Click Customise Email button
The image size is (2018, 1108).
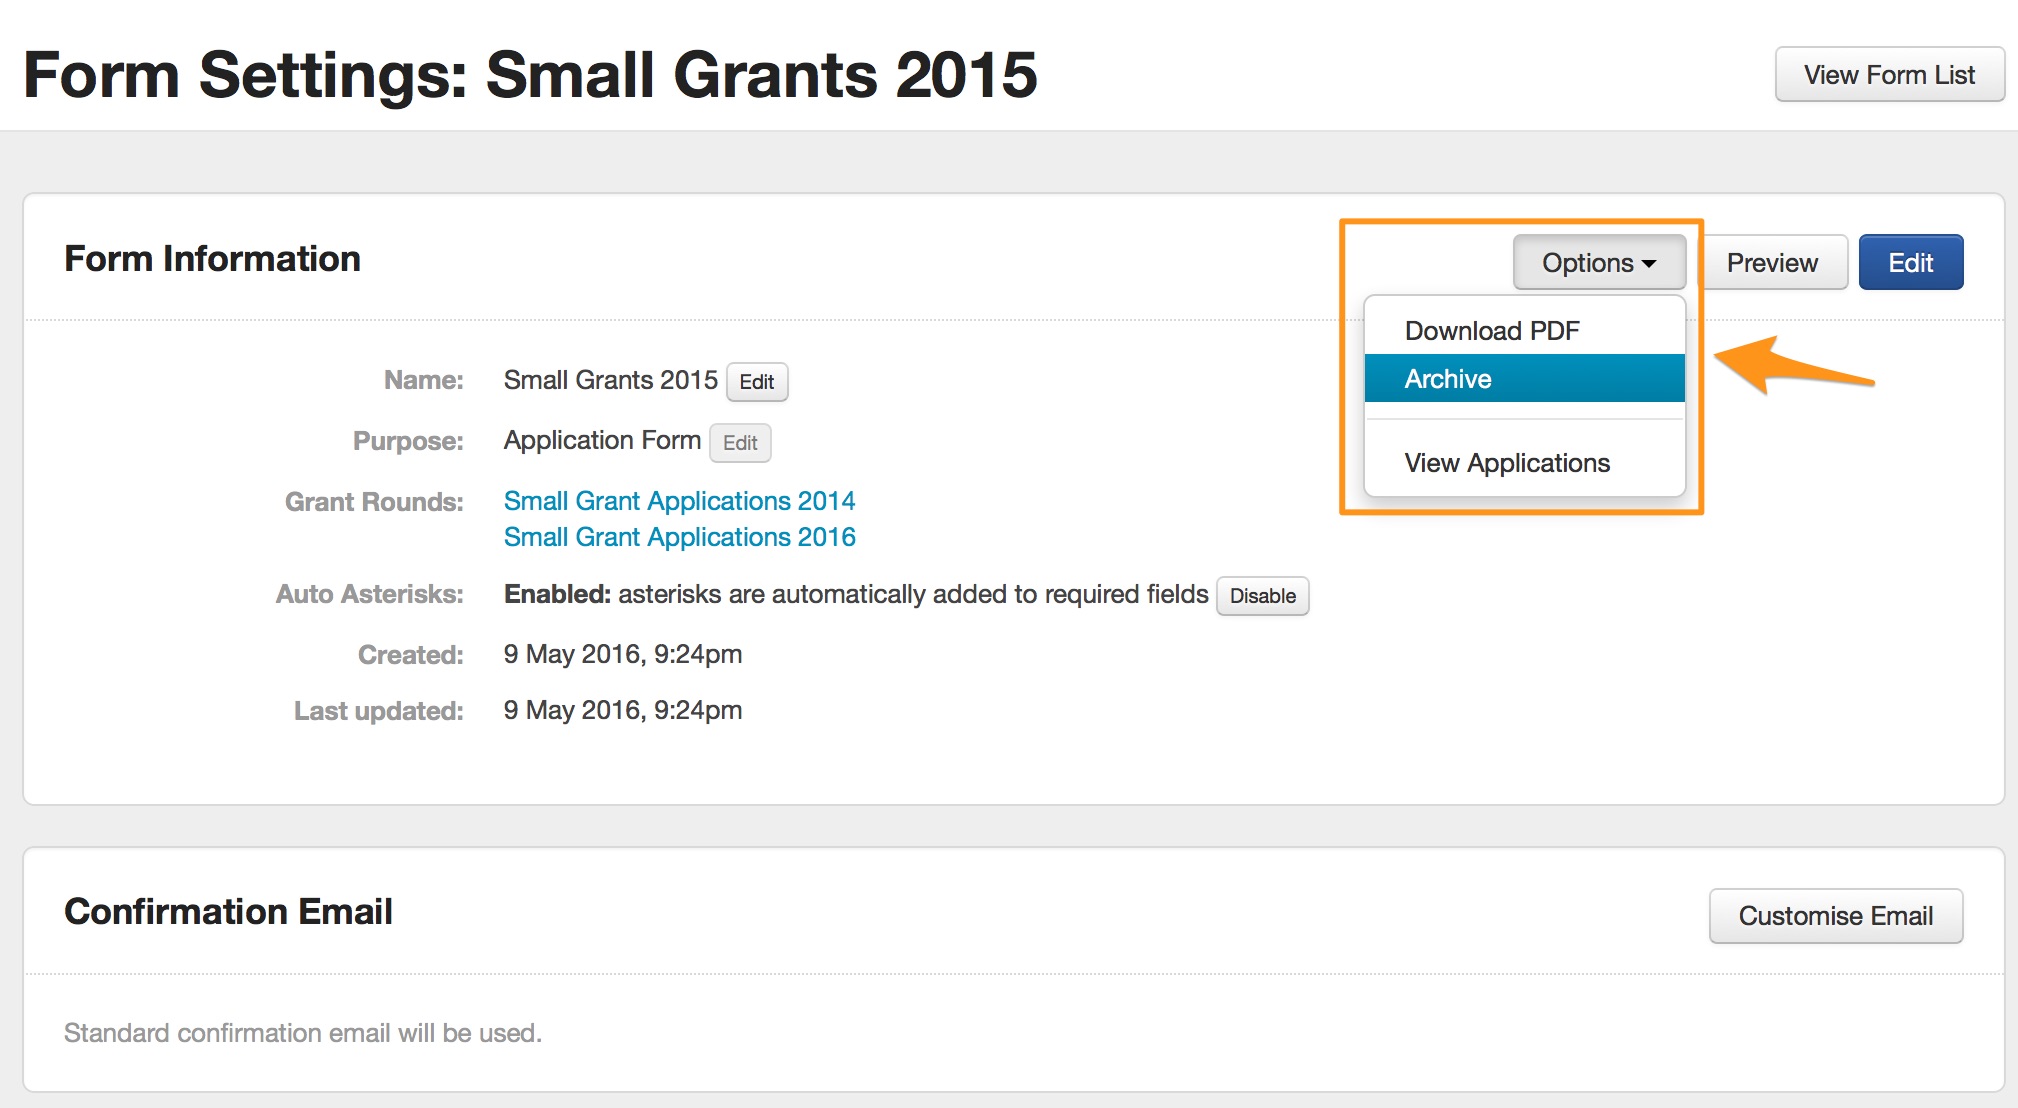tap(1835, 916)
